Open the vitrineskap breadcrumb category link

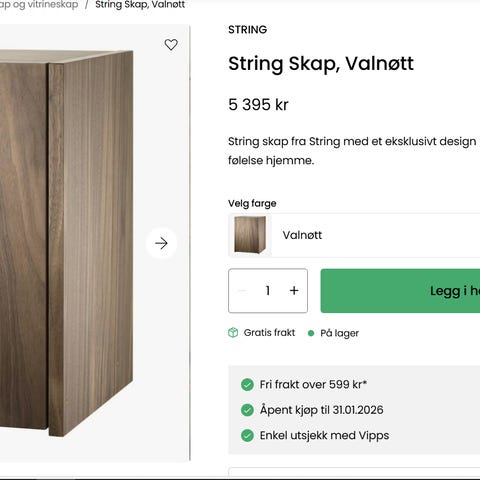[x=39, y=5]
